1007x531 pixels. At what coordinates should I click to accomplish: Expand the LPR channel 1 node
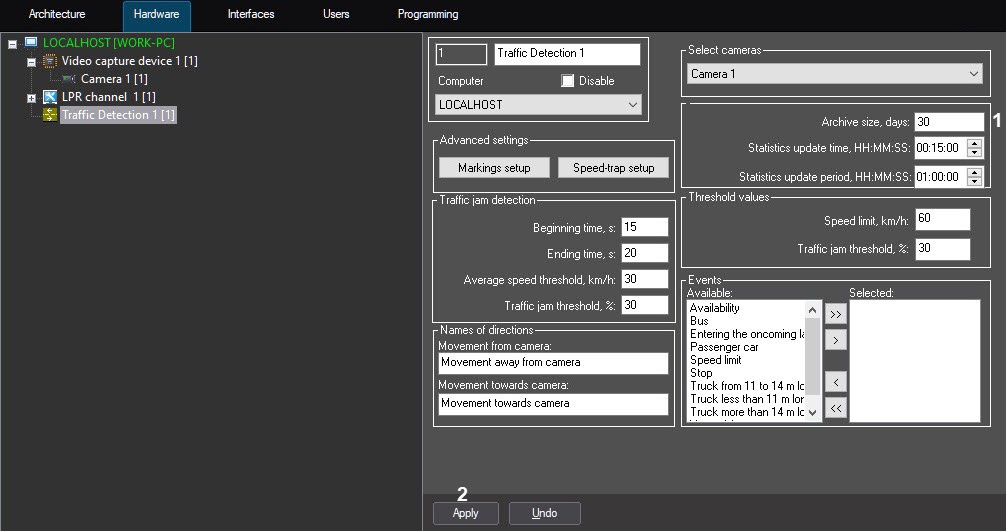point(32,98)
